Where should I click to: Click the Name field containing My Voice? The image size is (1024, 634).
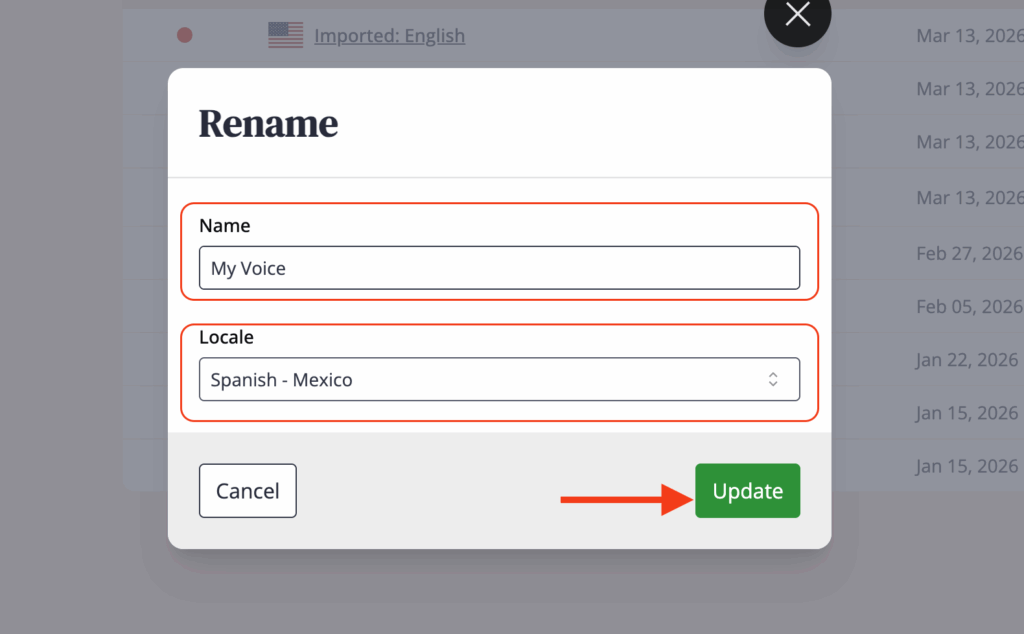click(498, 268)
